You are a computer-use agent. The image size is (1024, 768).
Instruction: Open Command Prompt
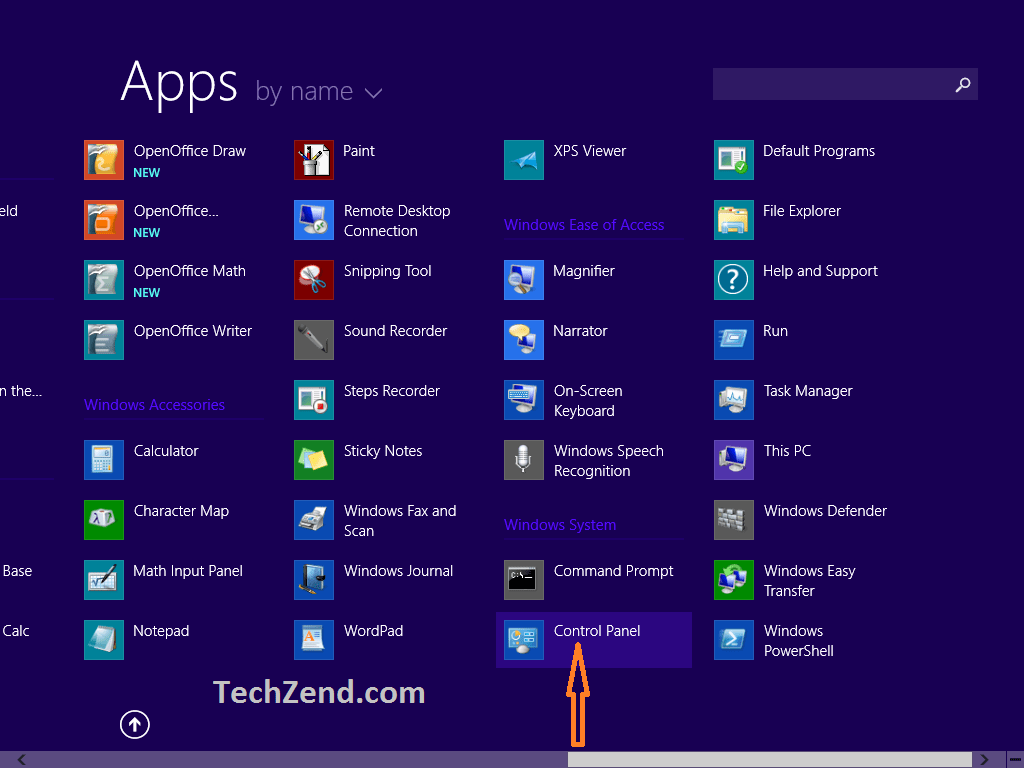(x=612, y=570)
